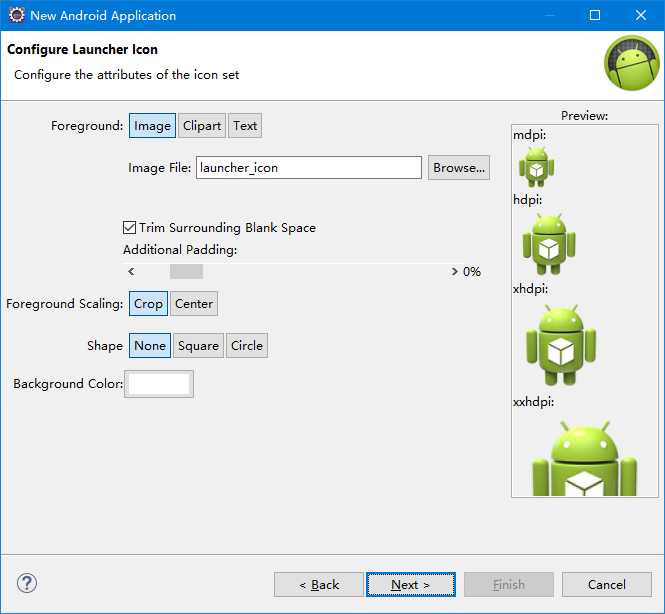This screenshot has height=614, width=665.
Task: Toggle Trim Surrounding Blank Space checkbox
Action: 129,228
